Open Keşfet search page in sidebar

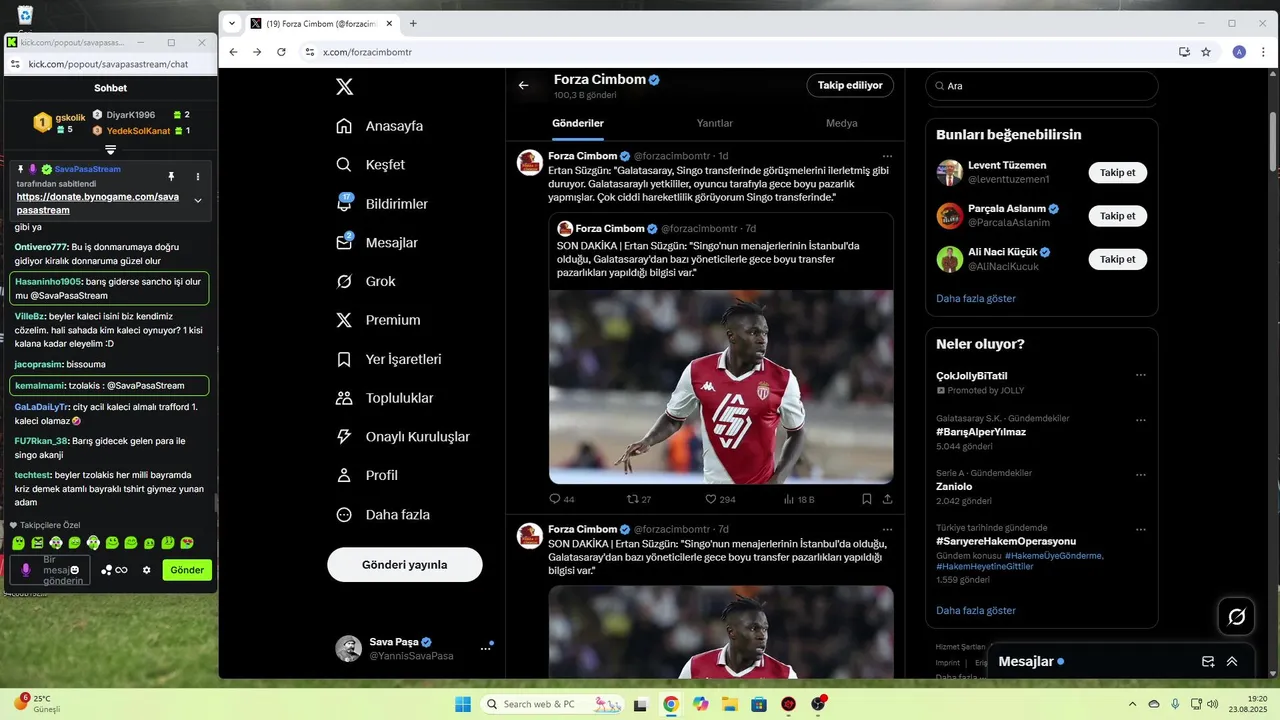point(371,165)
